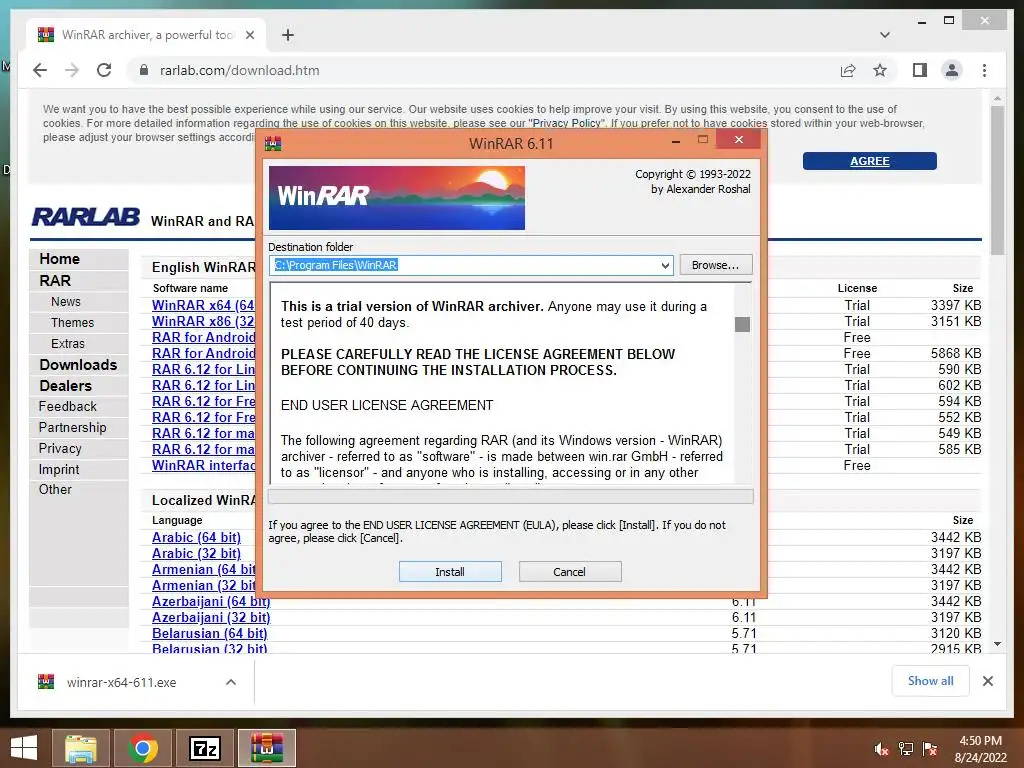The width and height of the screenshot is (1024, 768).
Task: Click the share page icon in the address bar
Action: point(848,71)
